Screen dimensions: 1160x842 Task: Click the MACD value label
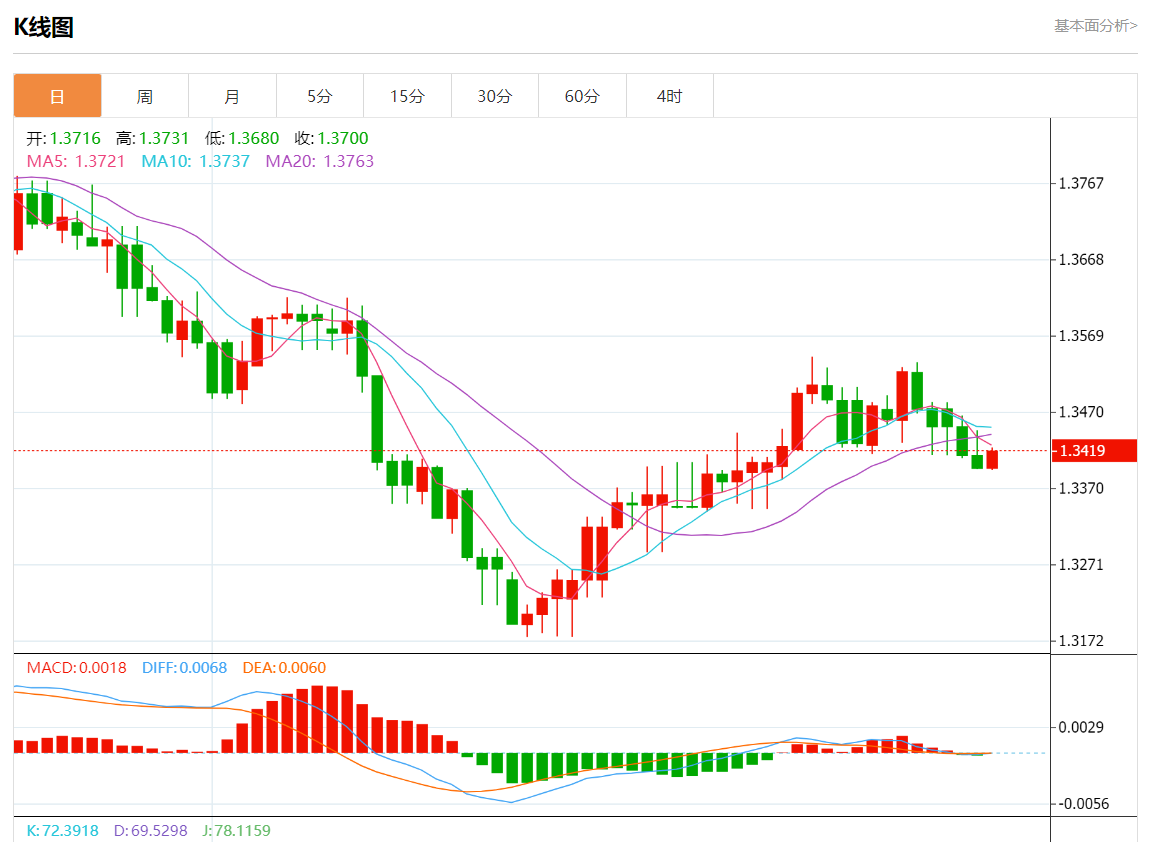tap(76, 668)
